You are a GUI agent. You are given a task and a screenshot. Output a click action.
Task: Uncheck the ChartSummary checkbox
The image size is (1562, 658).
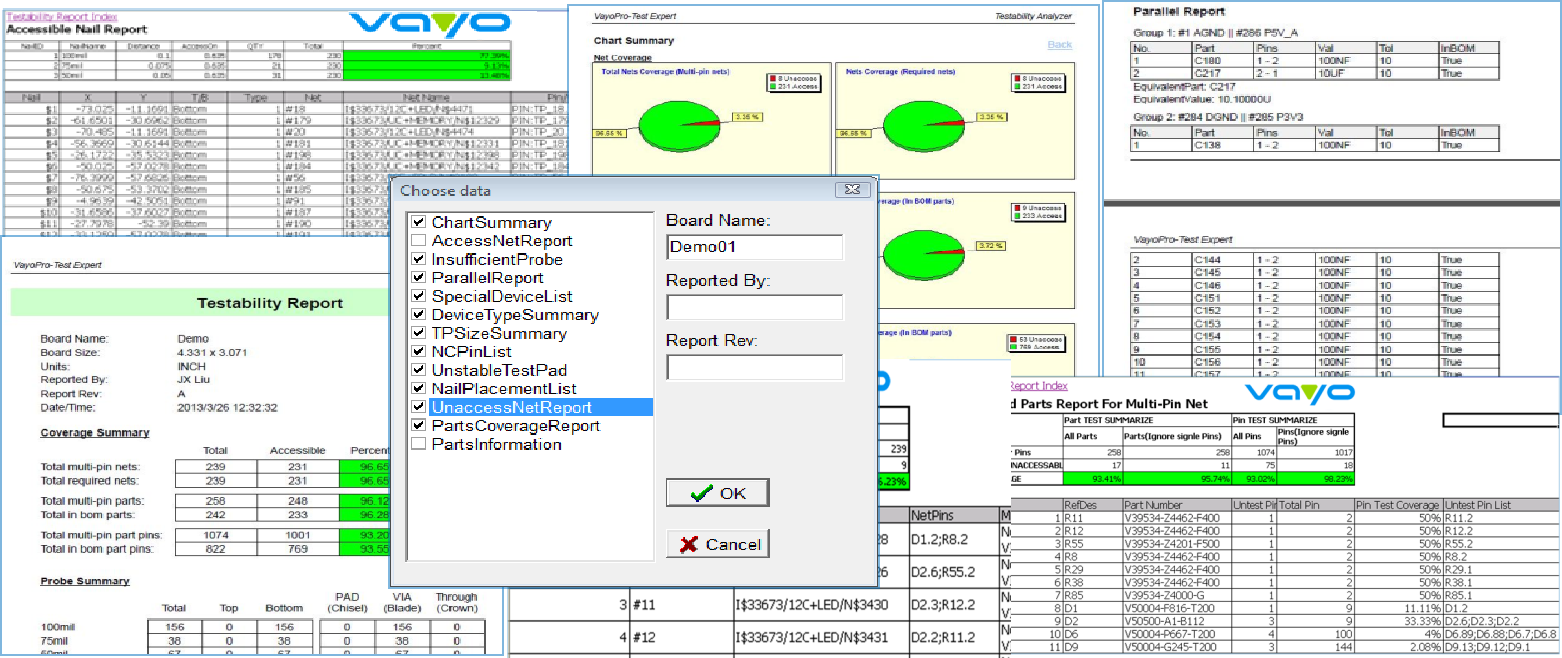[x=419, y=222]
